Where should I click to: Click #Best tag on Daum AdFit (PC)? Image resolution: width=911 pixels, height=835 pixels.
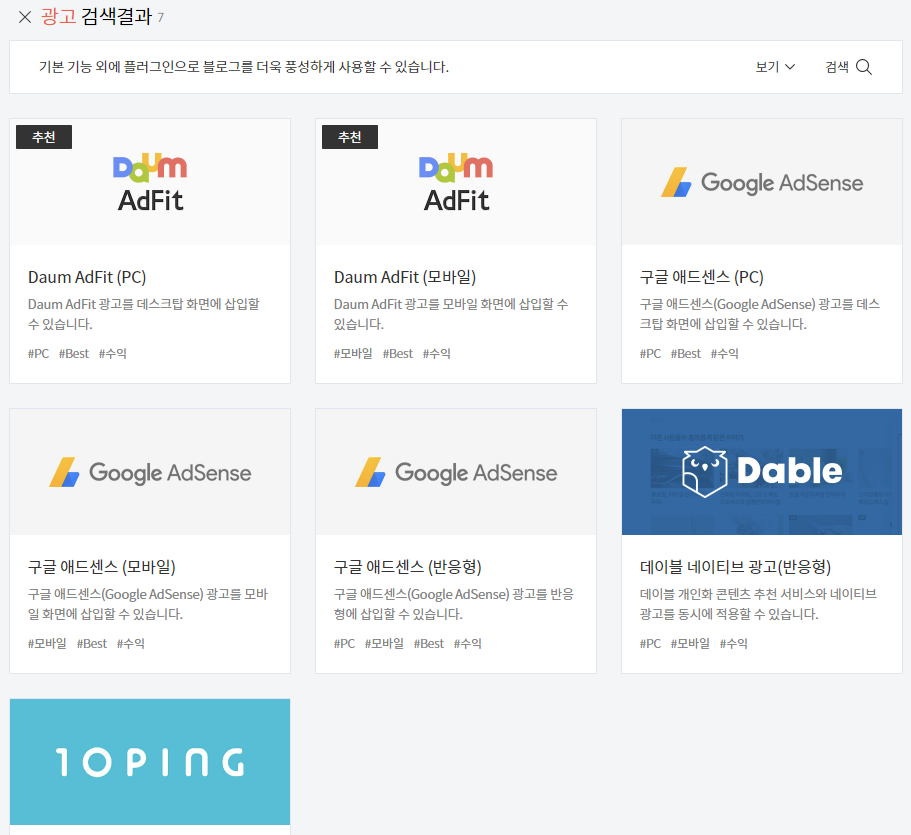coord(74,353)
